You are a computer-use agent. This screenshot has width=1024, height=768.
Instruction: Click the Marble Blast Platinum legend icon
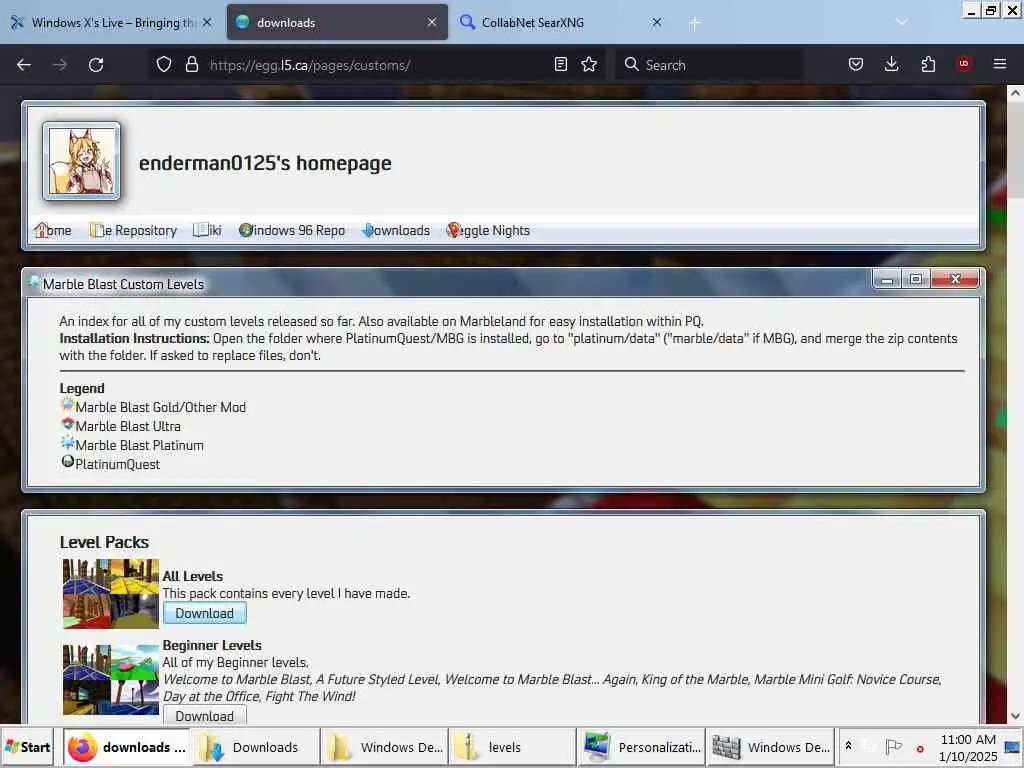pyautogui.click(x=67, y=443)
